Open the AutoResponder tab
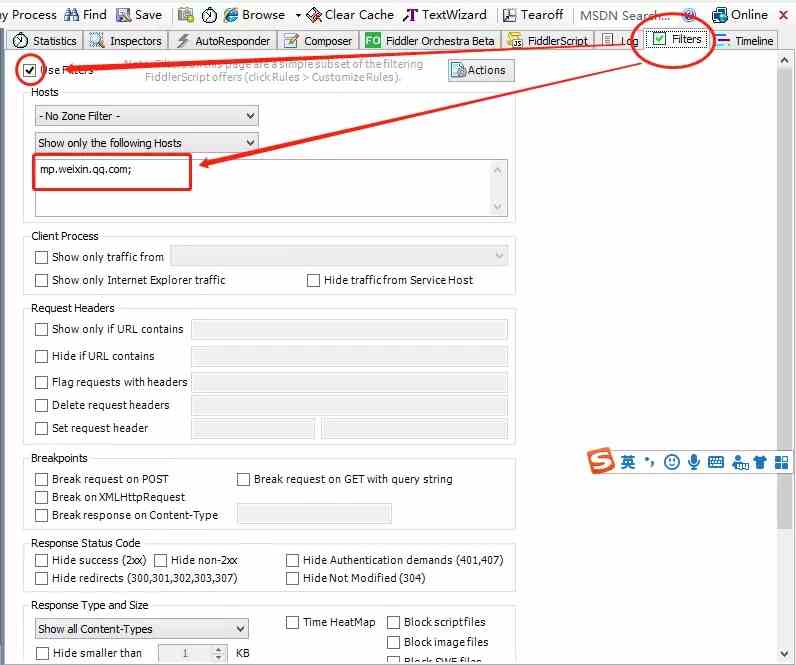This screenshot has height=665, width=796. [x=222, y=41]
